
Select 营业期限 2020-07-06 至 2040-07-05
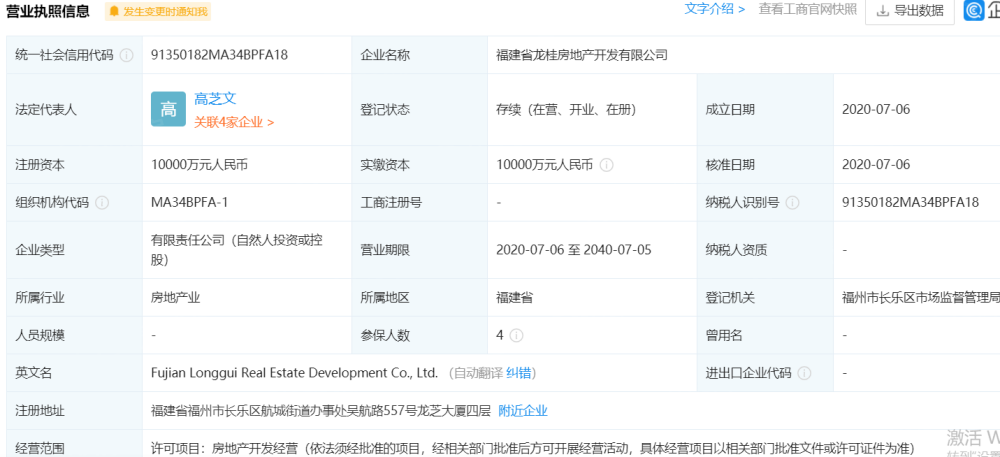pos(574,250)
